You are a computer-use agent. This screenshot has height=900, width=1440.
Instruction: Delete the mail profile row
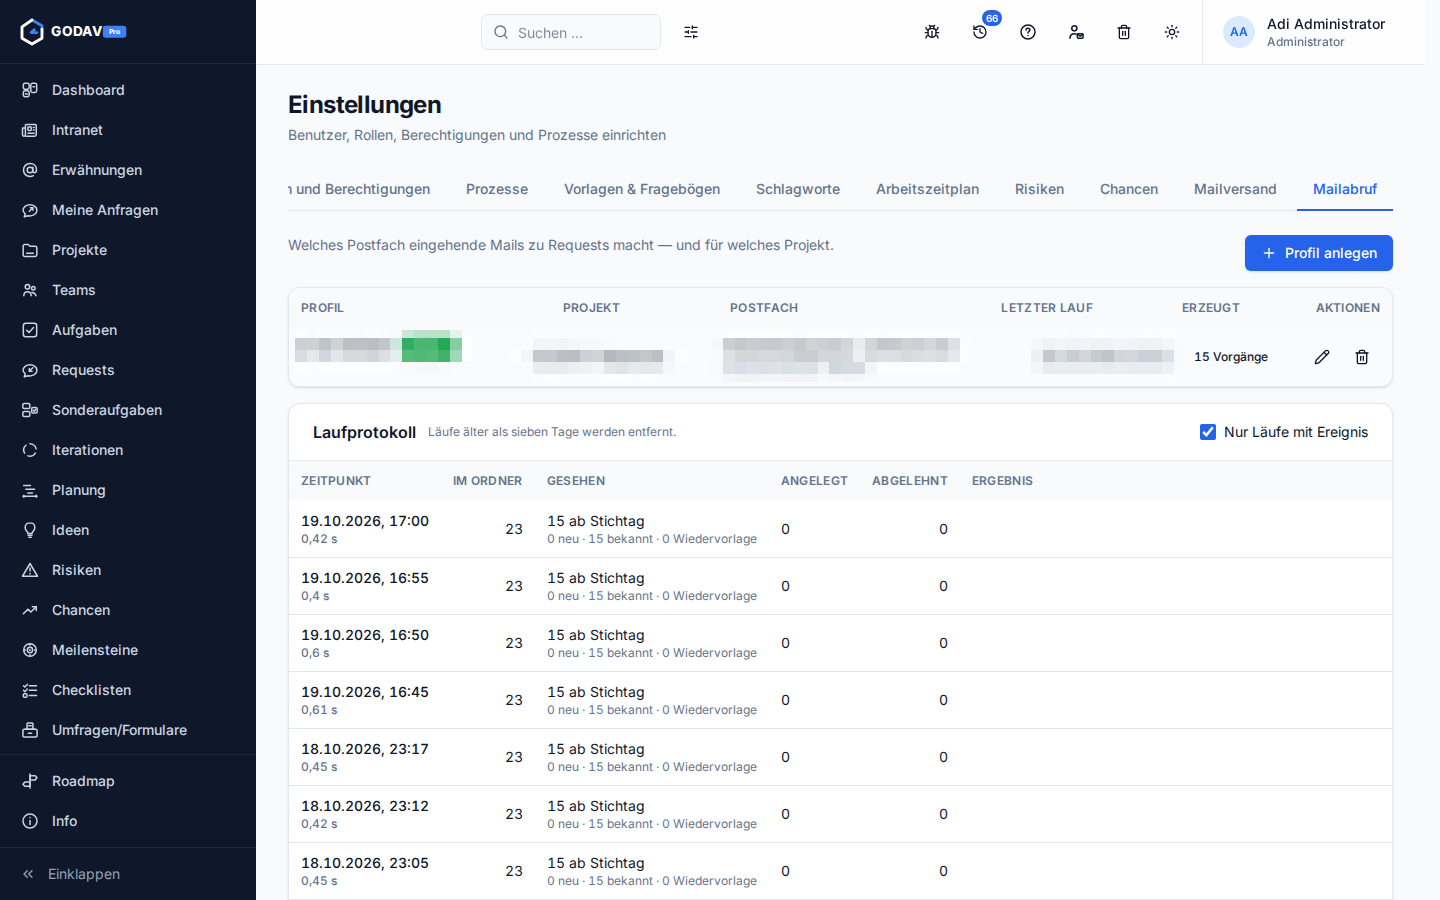pyautogui.click(x=1362, y=357)
